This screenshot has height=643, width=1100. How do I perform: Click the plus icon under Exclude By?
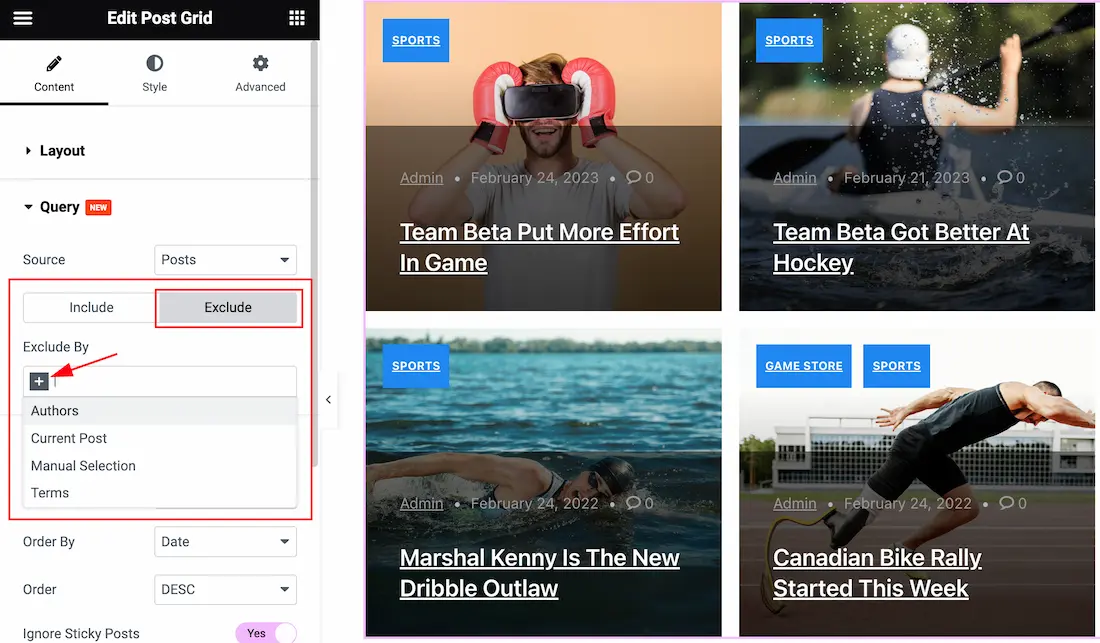[x=39, y=381]
